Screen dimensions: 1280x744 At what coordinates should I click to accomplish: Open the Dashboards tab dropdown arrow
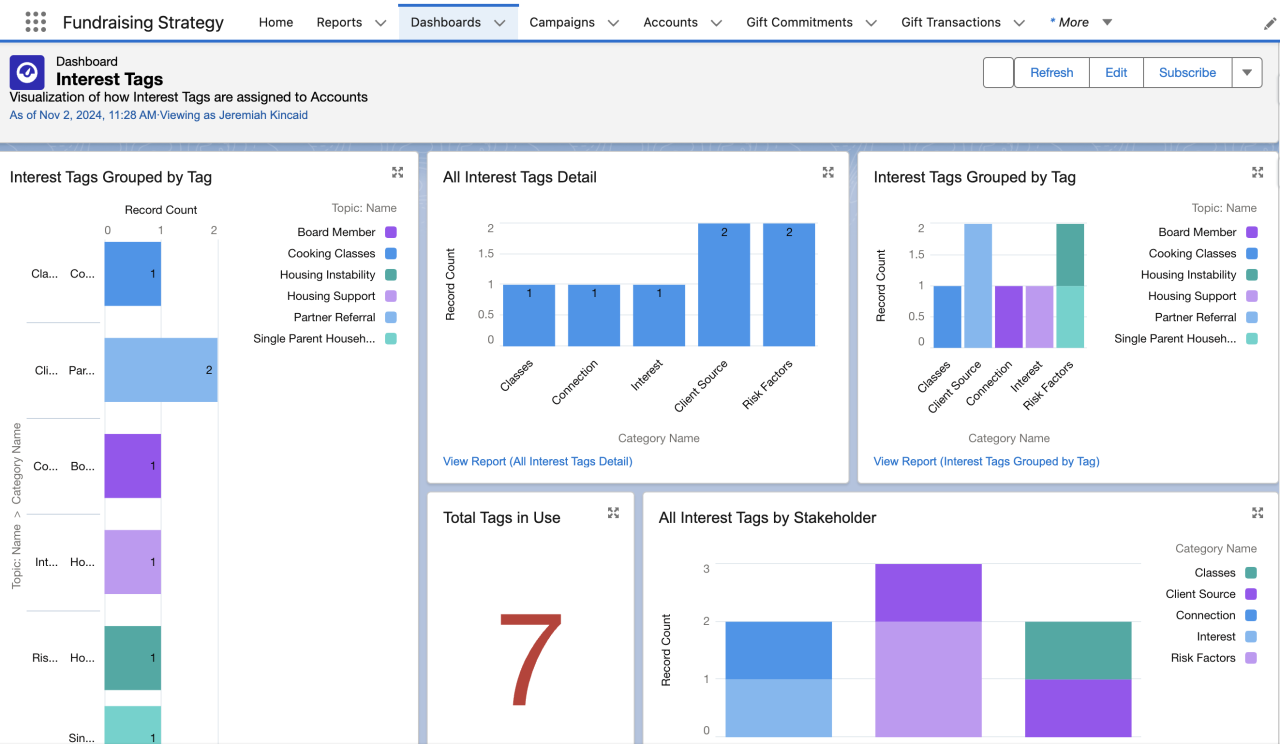[x=499, y=23]
